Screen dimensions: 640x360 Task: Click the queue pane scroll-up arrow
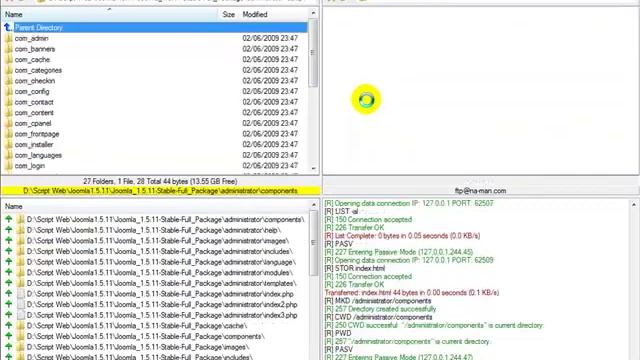(313, 205)
